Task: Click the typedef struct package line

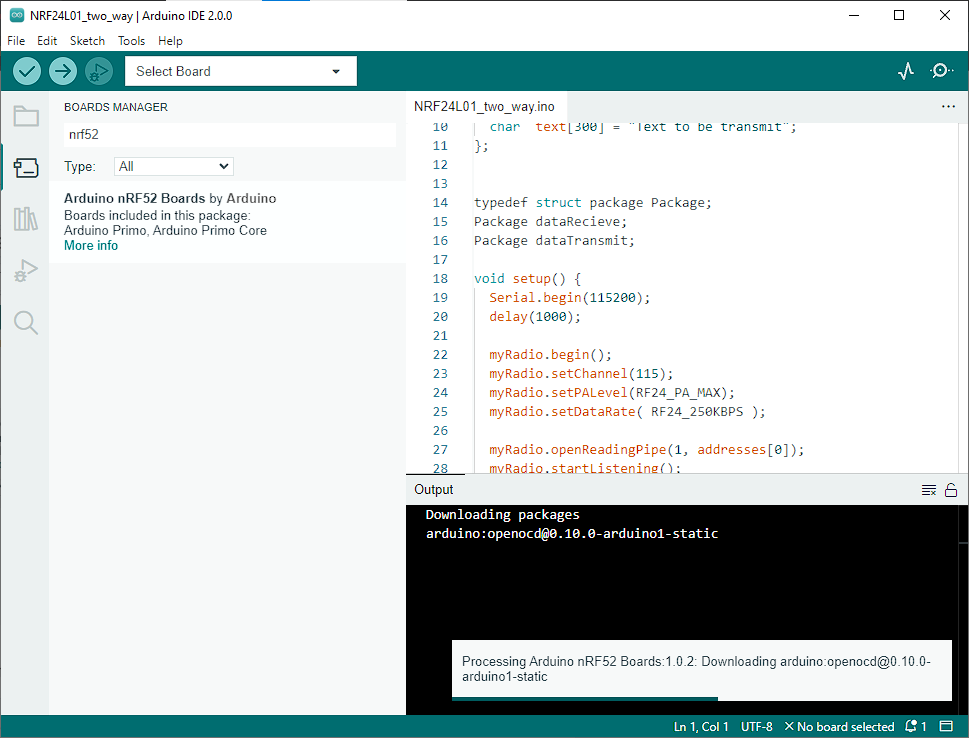Action: [593, 203]
